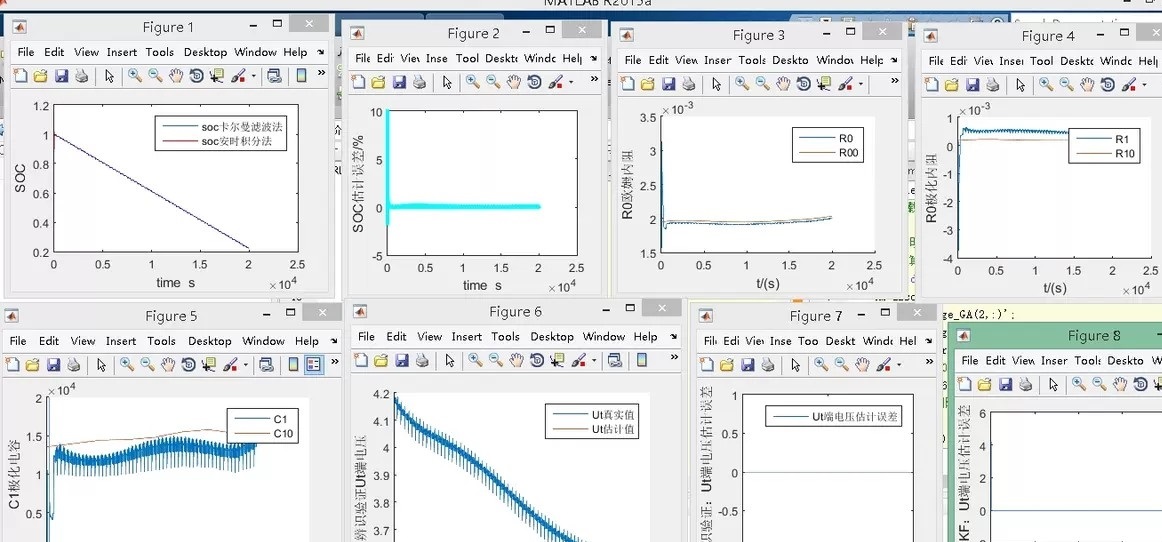Expand Brush dropdown arrow in Figure 7
The image size is (1162, 542).
pos(898,365)
